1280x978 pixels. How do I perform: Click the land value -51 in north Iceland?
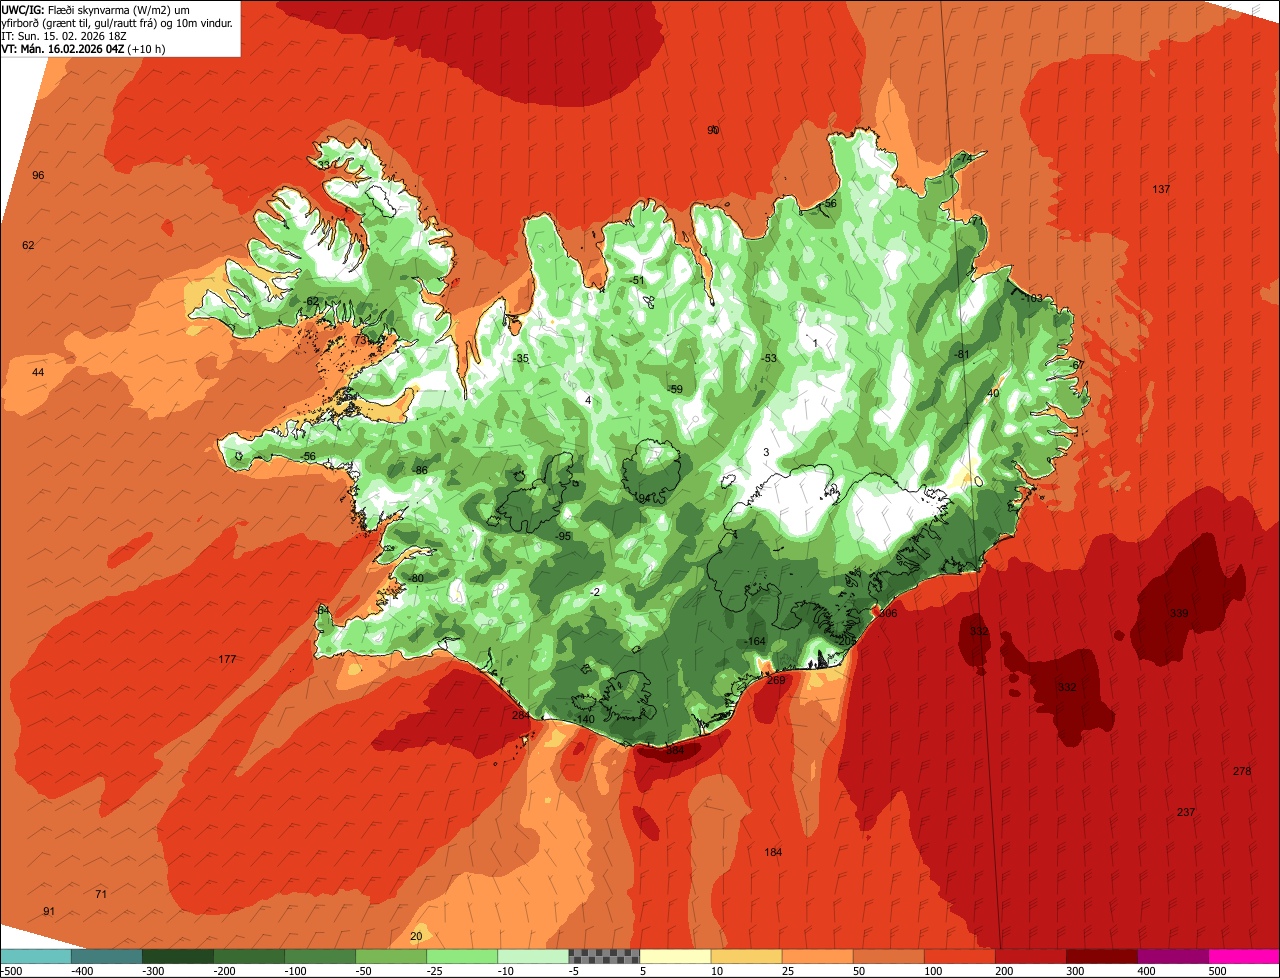(x=638, y=280)
